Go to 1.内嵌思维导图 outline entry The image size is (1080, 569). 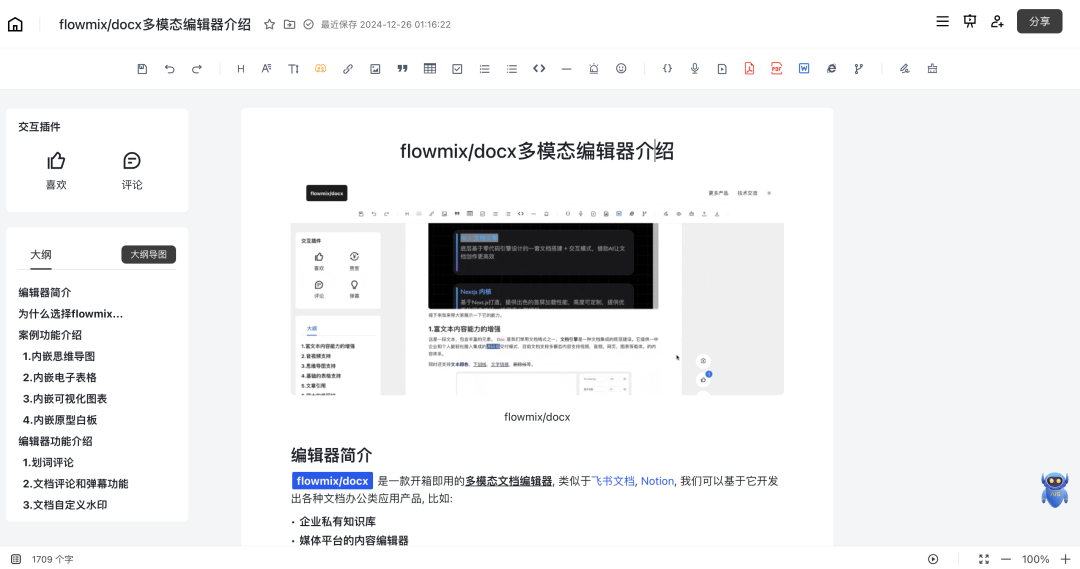(x=59, y=357)
